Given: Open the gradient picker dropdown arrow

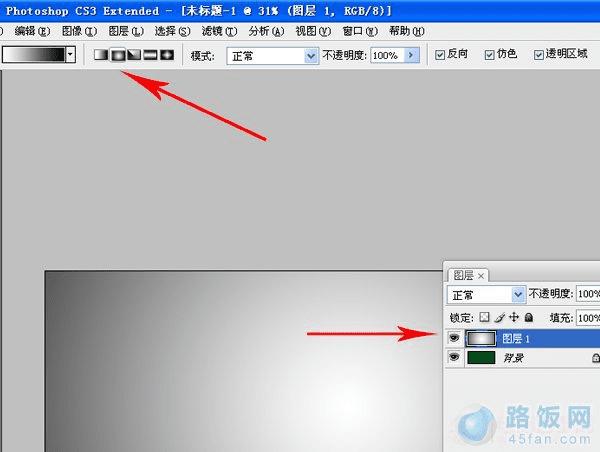Looking at the screenshot, I should click(x=70, y=54).
